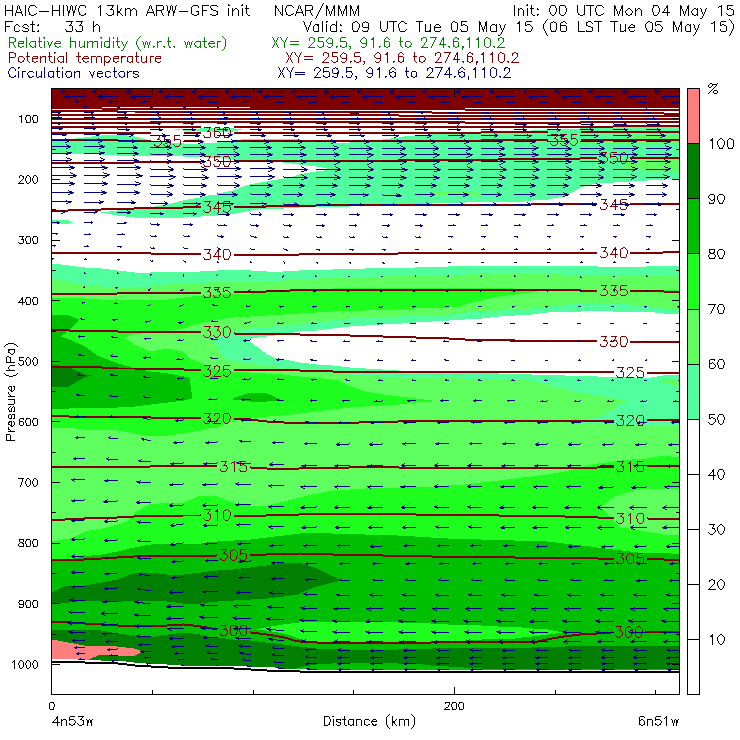This screenshot has width=740, height=740.
Task: Click the left '300' contour label
Action: (233, 631)
